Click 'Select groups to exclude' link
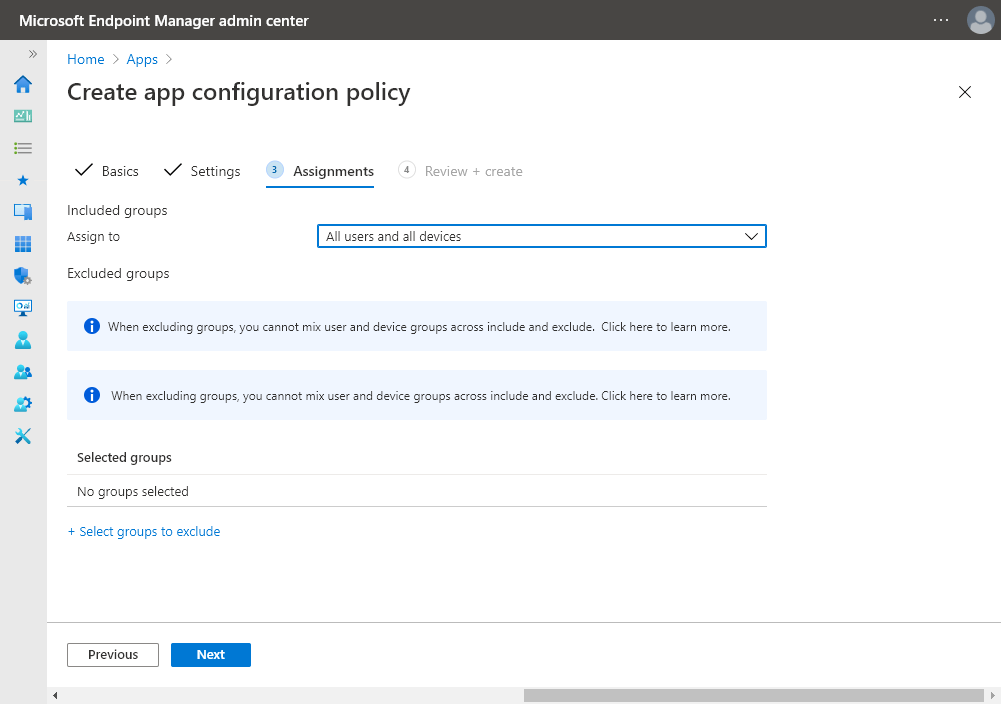This screenshot has width=1001, height=704. pyautogui.click(x=144, y=532)
